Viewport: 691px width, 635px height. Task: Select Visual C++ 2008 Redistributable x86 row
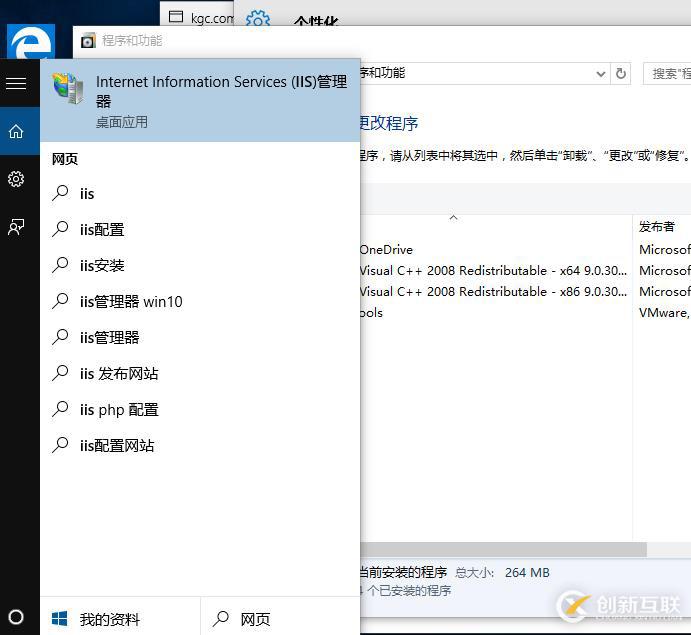click(525, 291)
